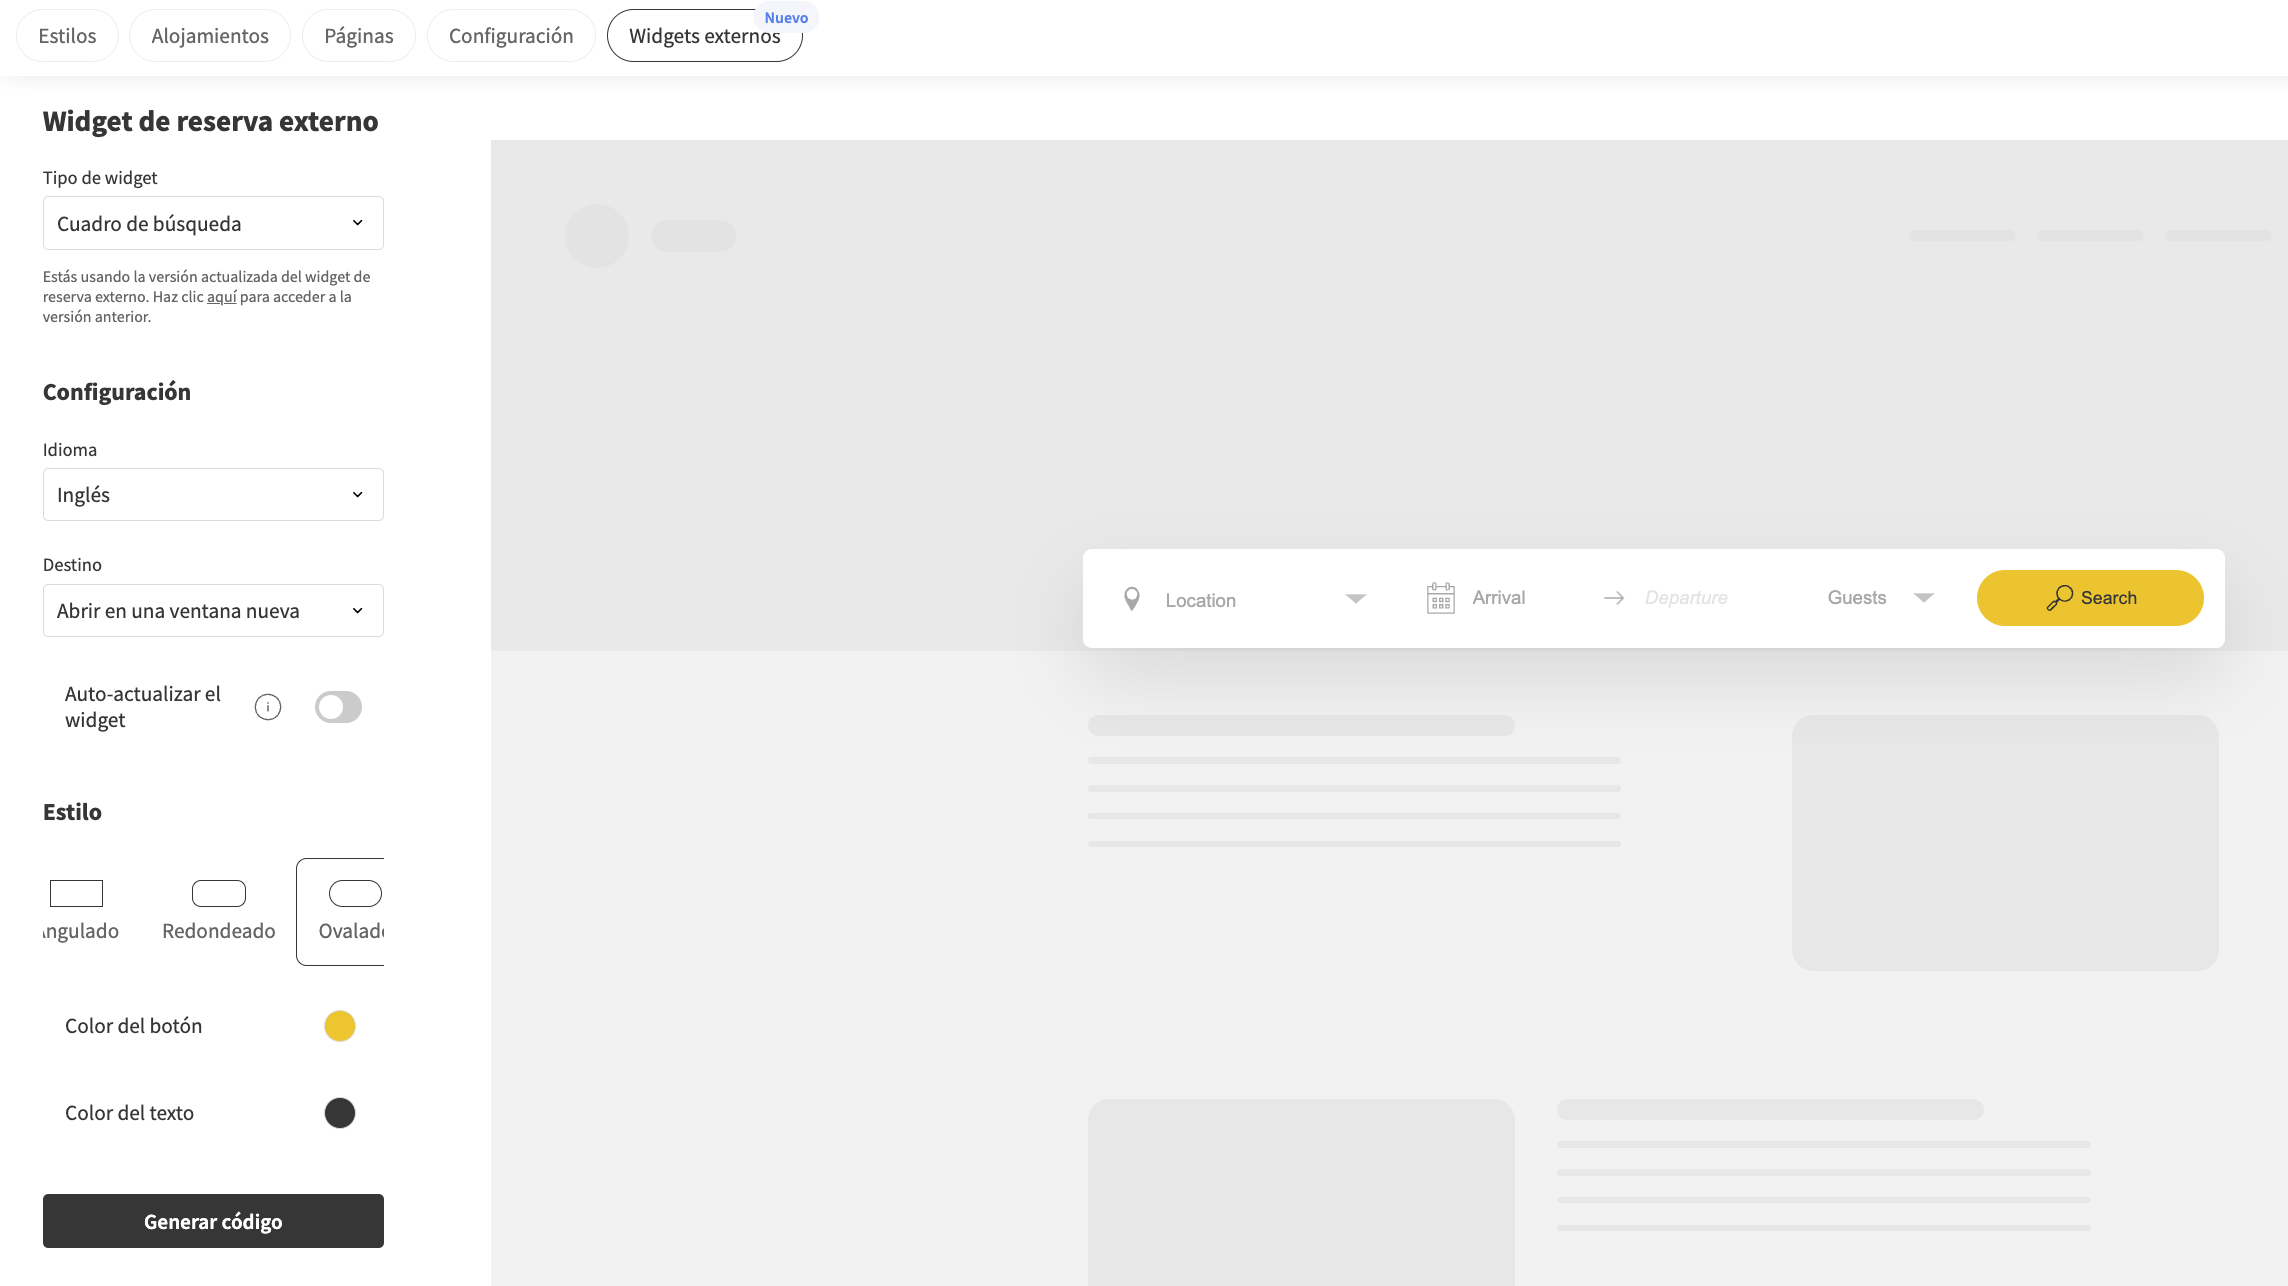
Task: Click the arrow icon before Departure
Action: (1614, 598)
